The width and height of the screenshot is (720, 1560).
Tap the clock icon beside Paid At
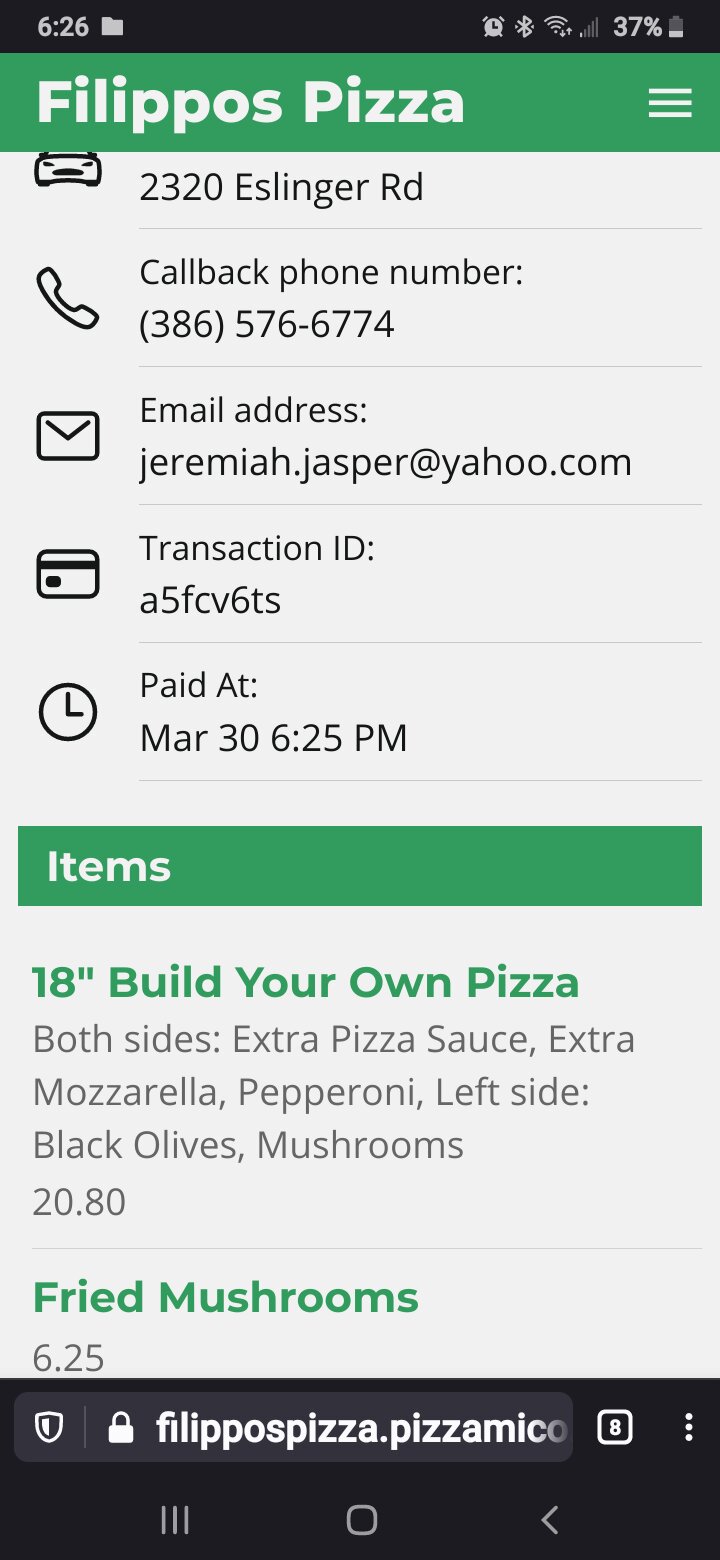click(x=68, y=712)
